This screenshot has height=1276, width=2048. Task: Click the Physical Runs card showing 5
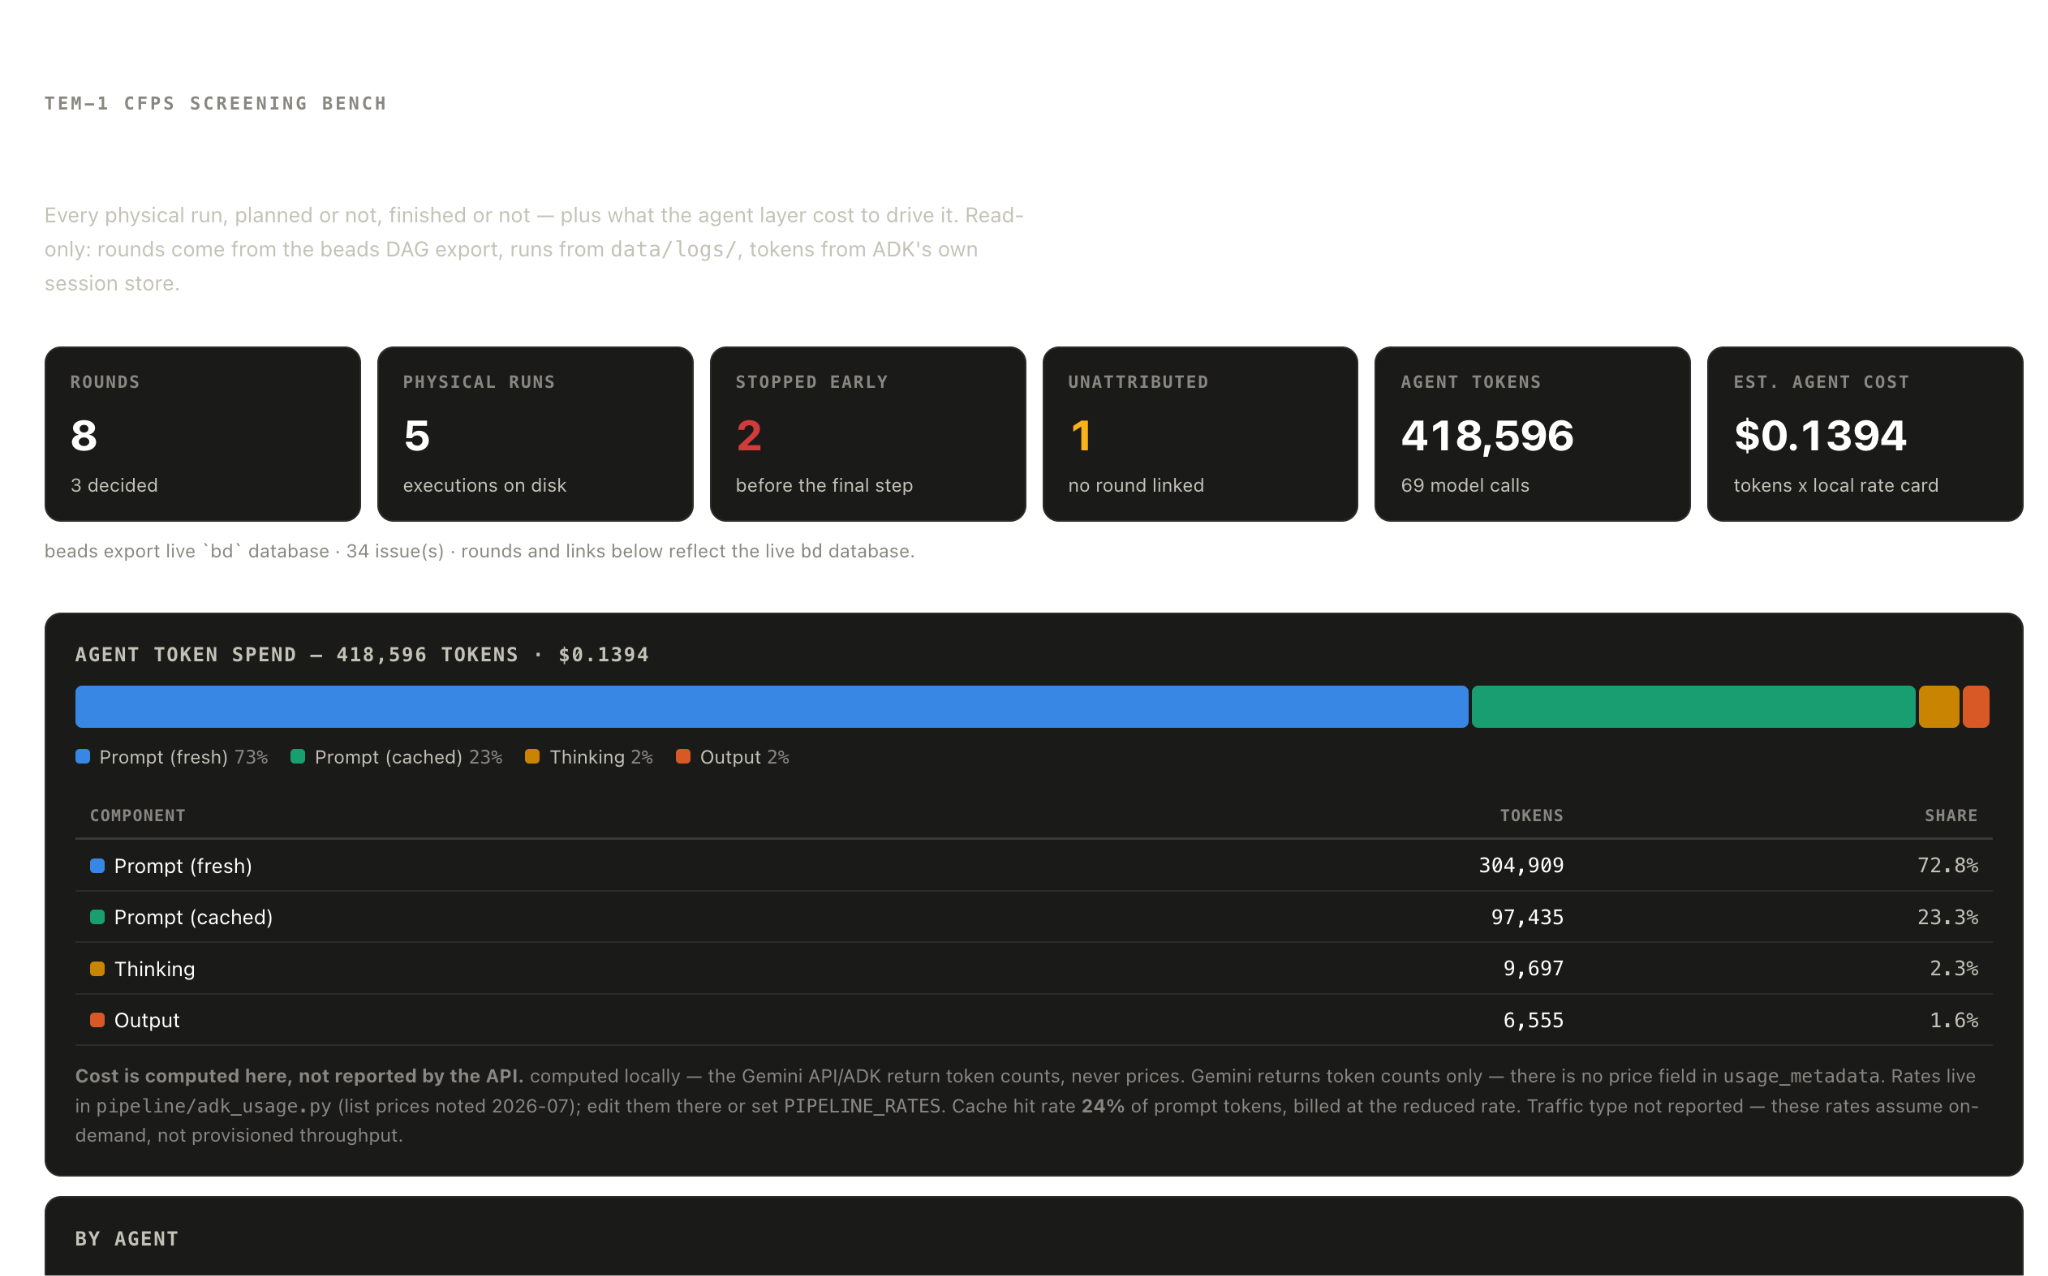pyautogui.click(x=535, y=434)
